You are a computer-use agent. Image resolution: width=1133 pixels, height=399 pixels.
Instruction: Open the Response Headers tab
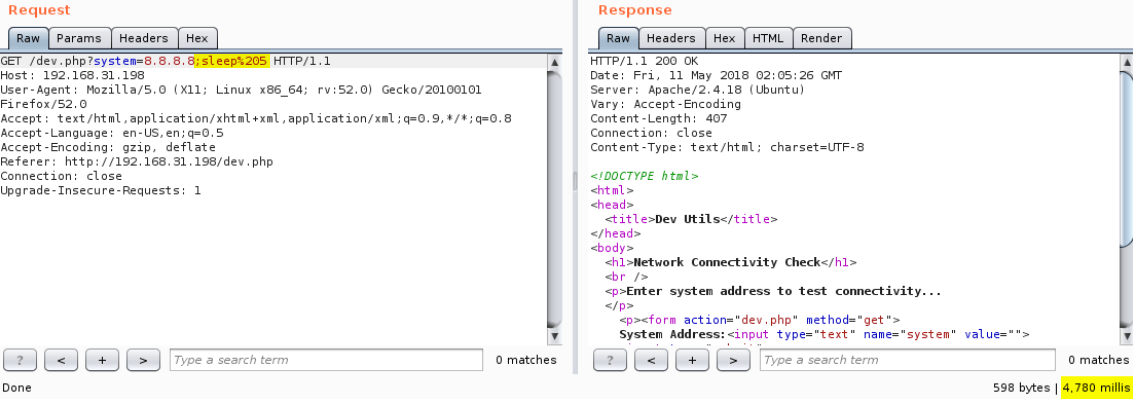[671, 38]
